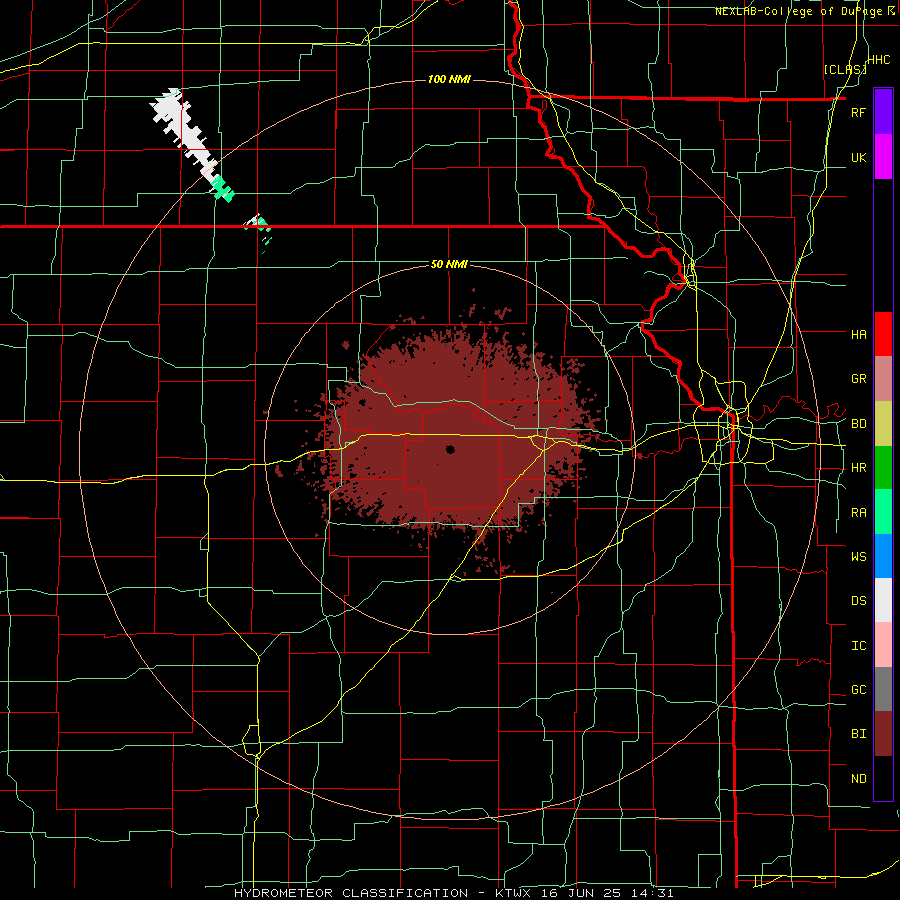The height and width of the screenshot is (900, 900).
Task: Click the HA red legend swatch
Action: click(883, 334)
